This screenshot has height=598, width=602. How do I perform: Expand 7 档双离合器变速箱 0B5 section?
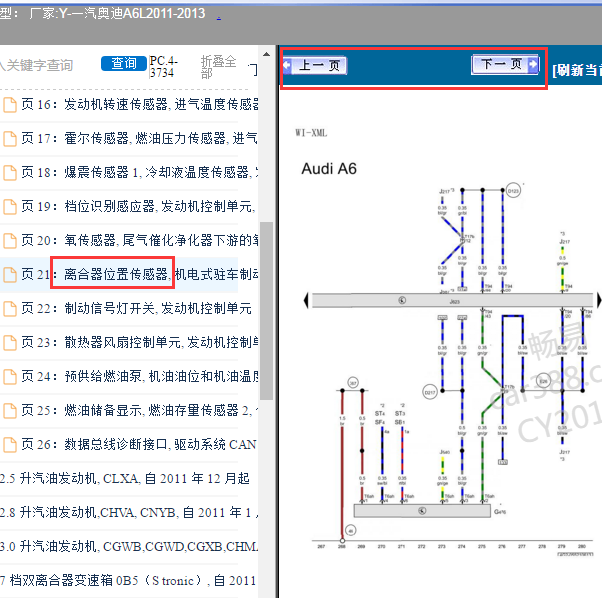(128, 580)
